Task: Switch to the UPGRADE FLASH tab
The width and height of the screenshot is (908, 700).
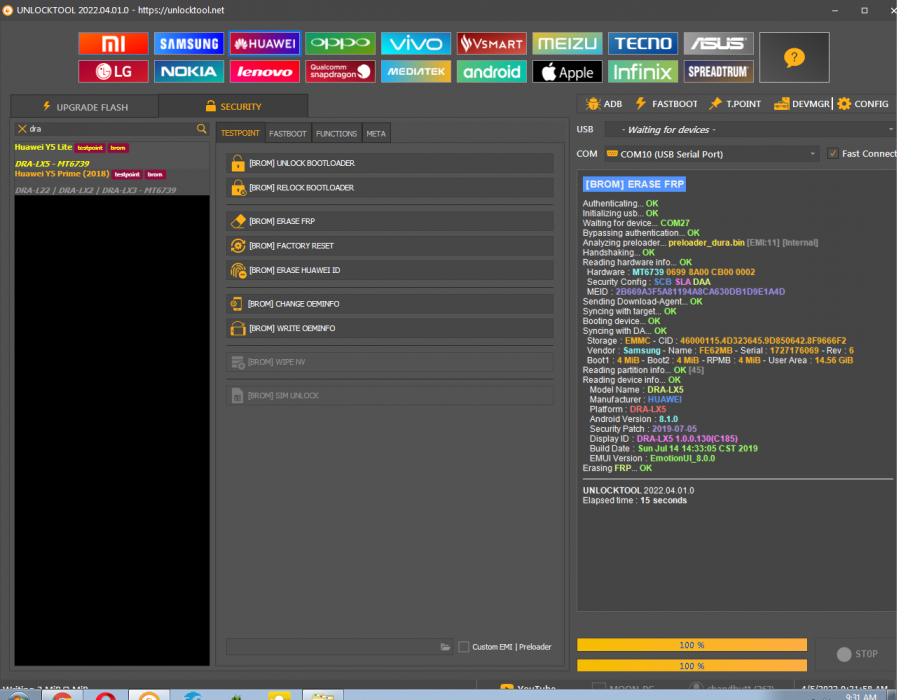Action: click(x=85, y=107)
